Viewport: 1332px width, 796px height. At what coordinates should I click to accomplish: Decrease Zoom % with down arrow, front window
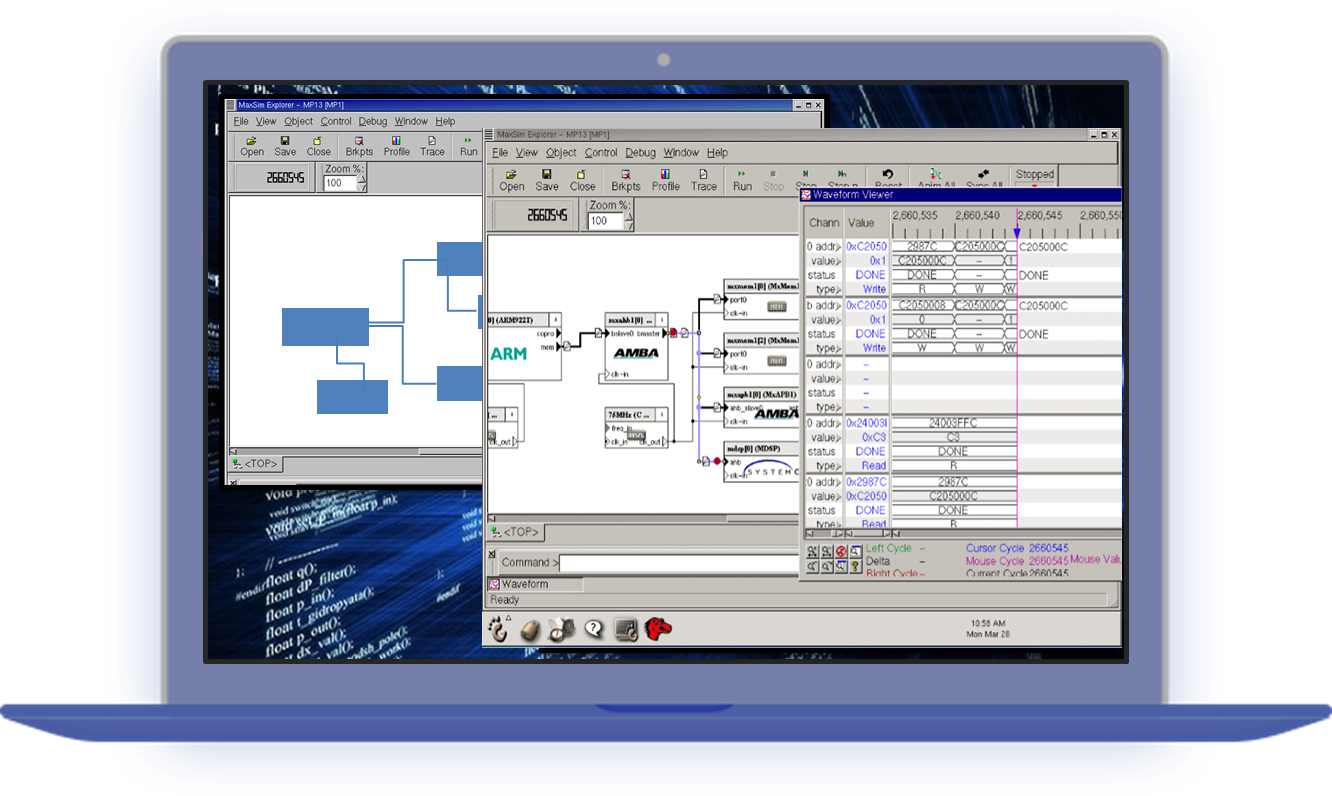pyautogui.click(x=627, y=225)
